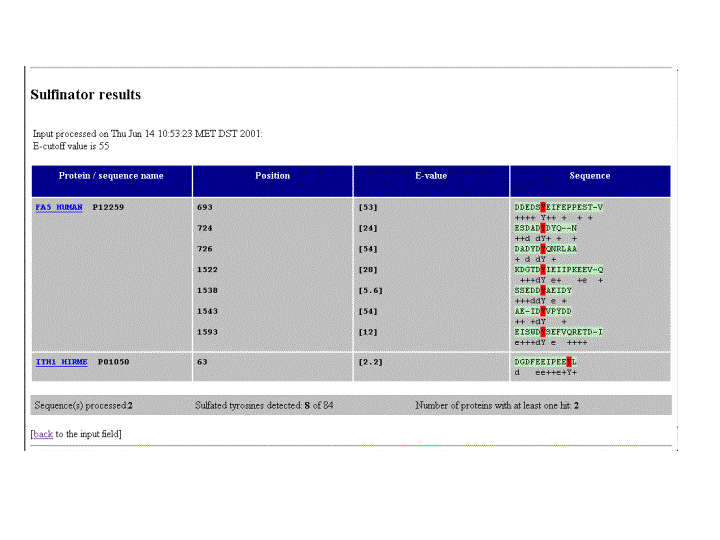Select position value 1522
This screenshot has height=540, width=720.
[207, 269]
